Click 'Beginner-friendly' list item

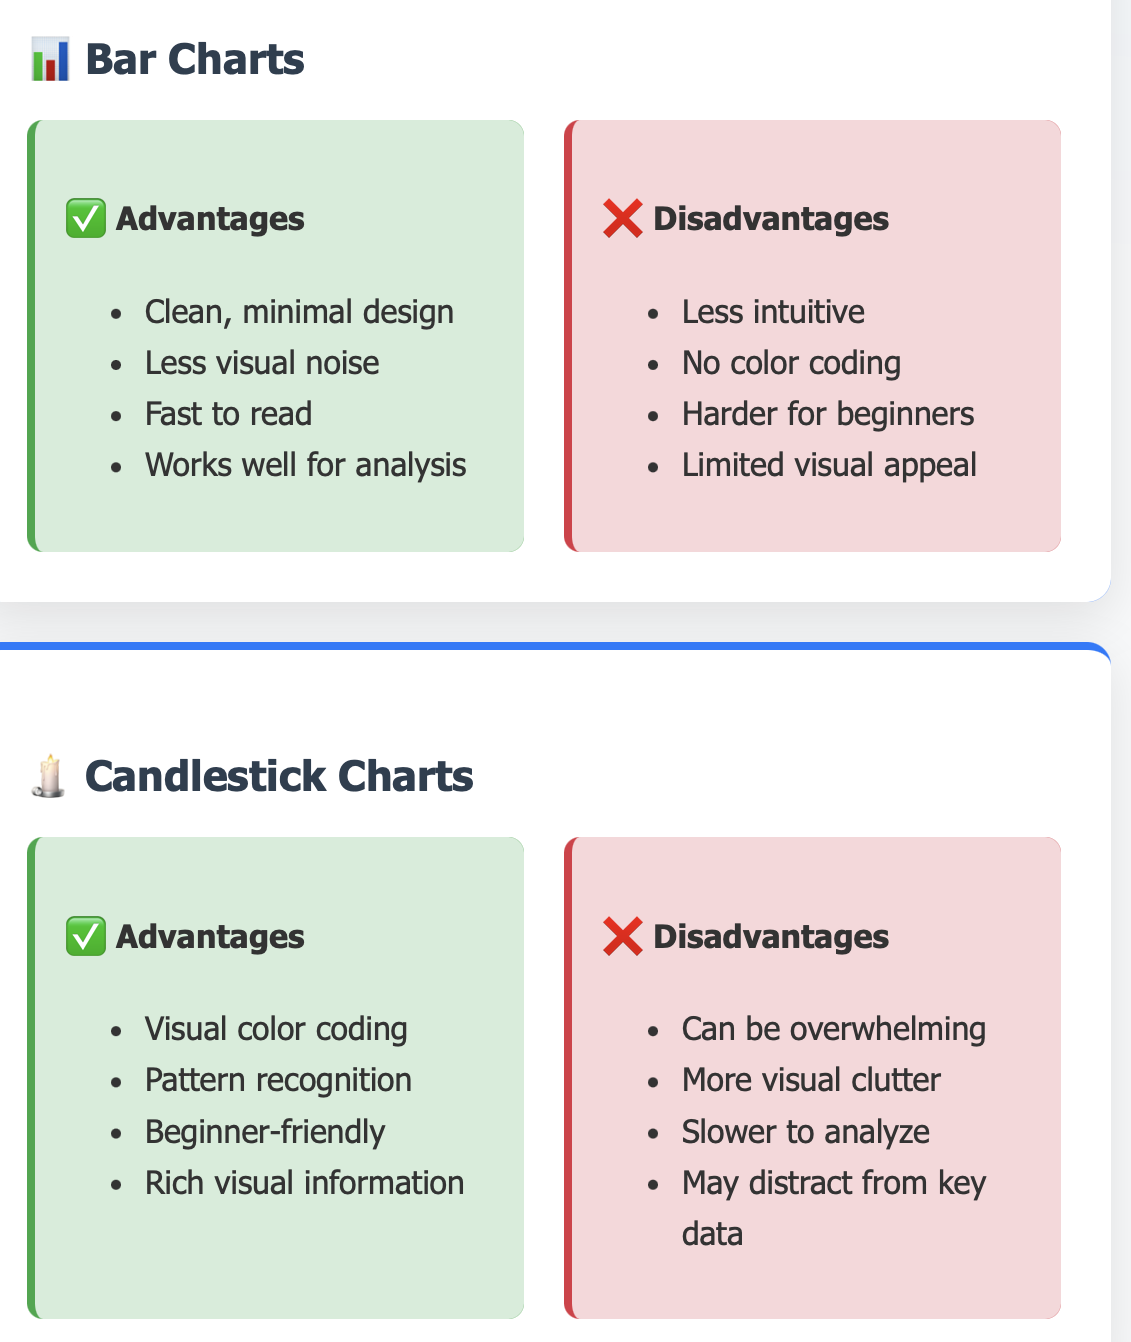pos(265,1132)
